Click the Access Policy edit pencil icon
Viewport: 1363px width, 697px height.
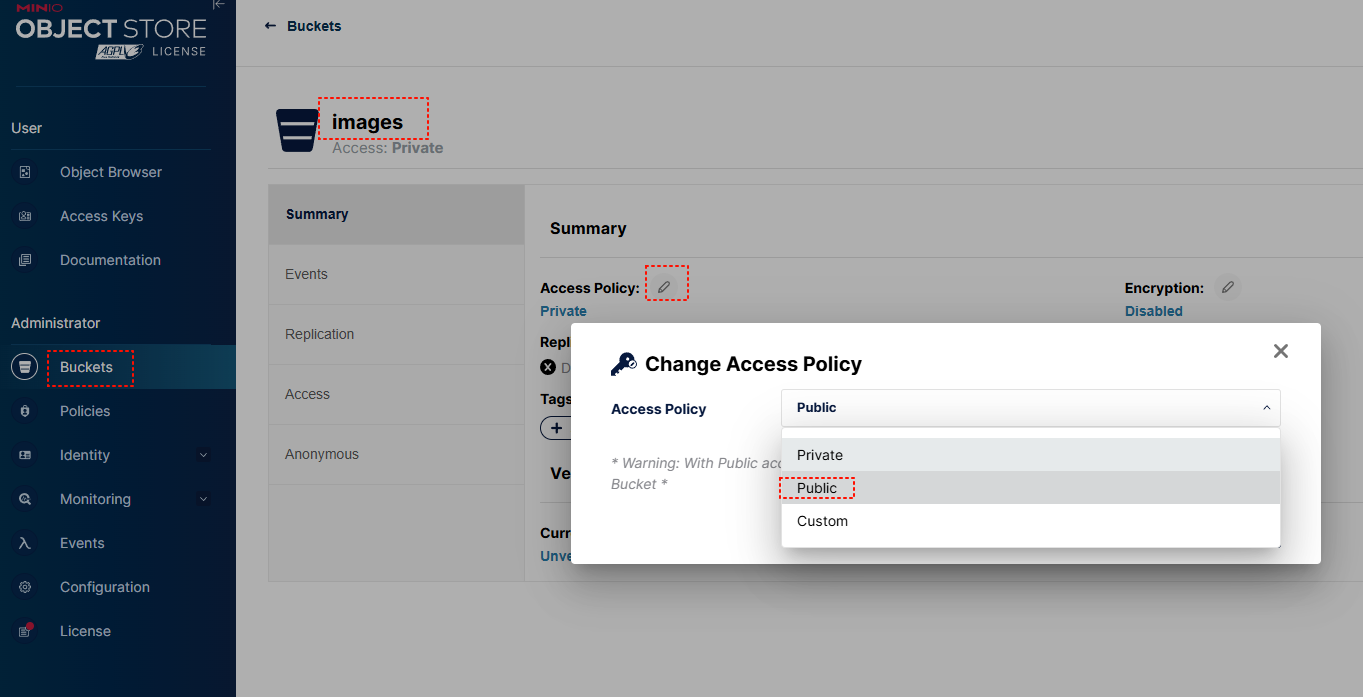tap(663, 288)
